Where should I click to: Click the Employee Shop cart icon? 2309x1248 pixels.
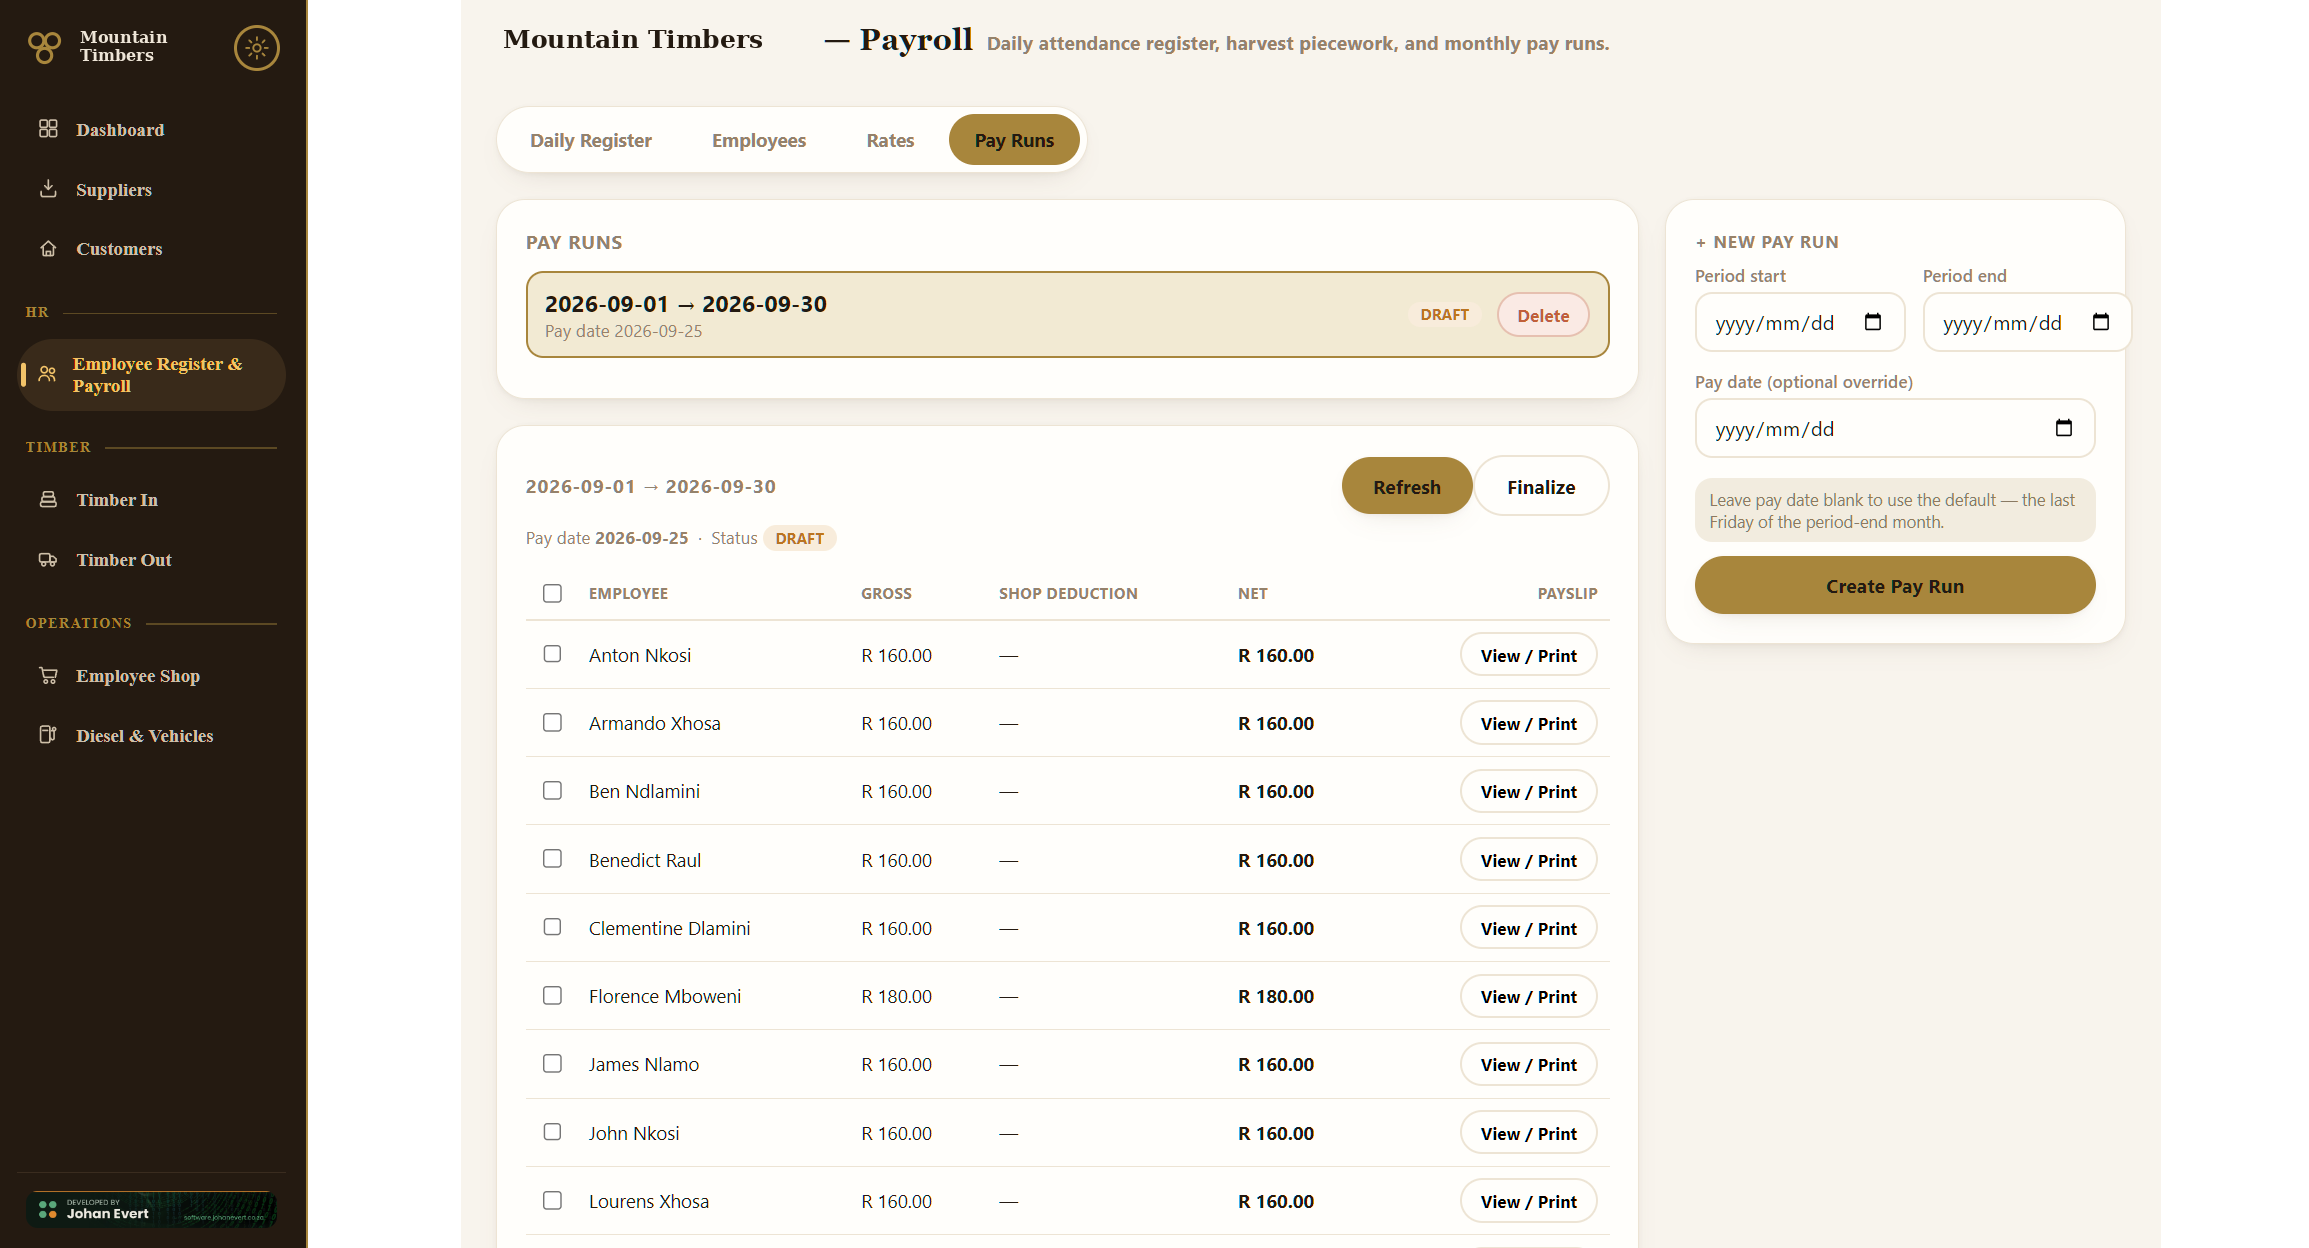(x=48, y=675)
